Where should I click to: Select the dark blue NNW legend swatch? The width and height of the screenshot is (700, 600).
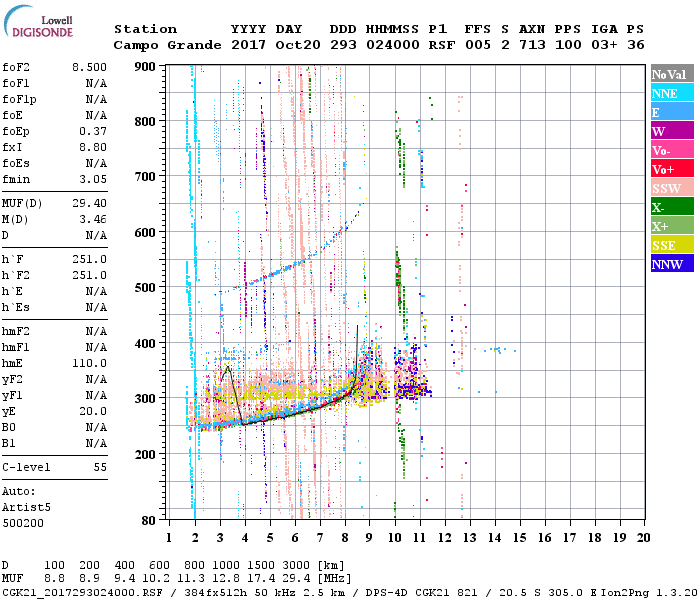(x=668, y=264)
